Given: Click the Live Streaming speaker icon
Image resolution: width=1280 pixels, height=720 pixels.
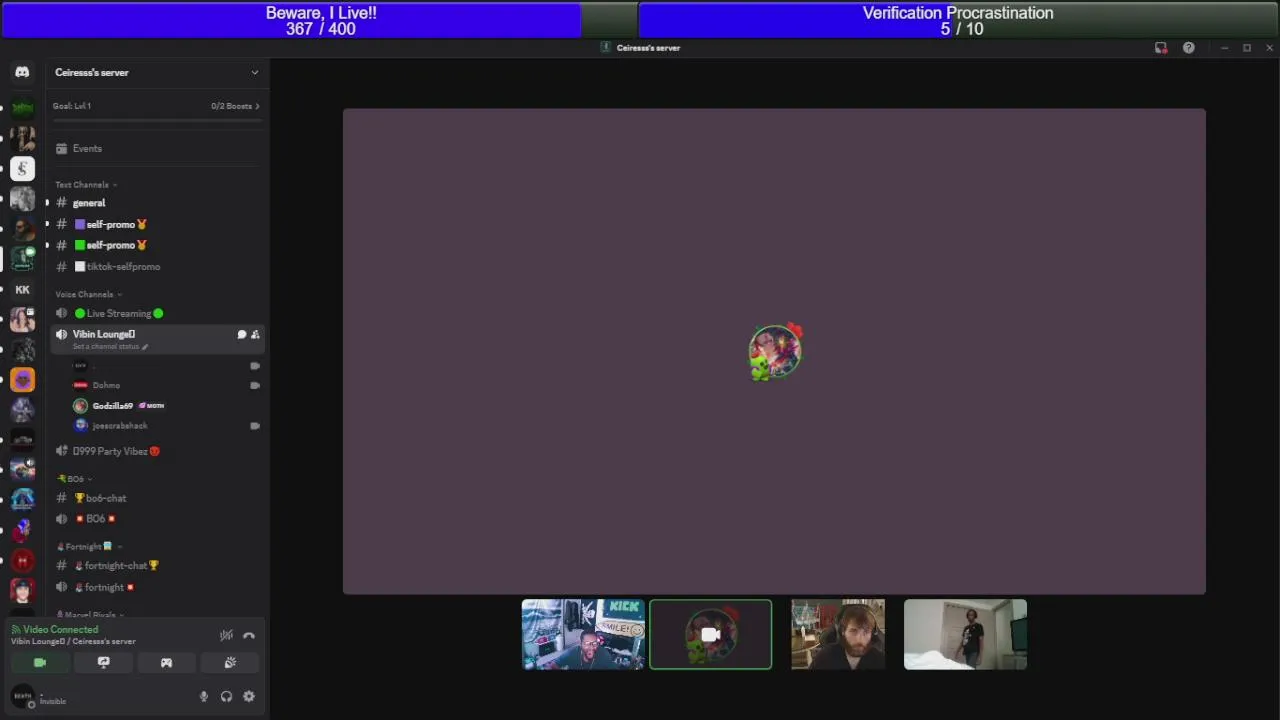Looking at the screenshot, I should click(x=61, y=314).
